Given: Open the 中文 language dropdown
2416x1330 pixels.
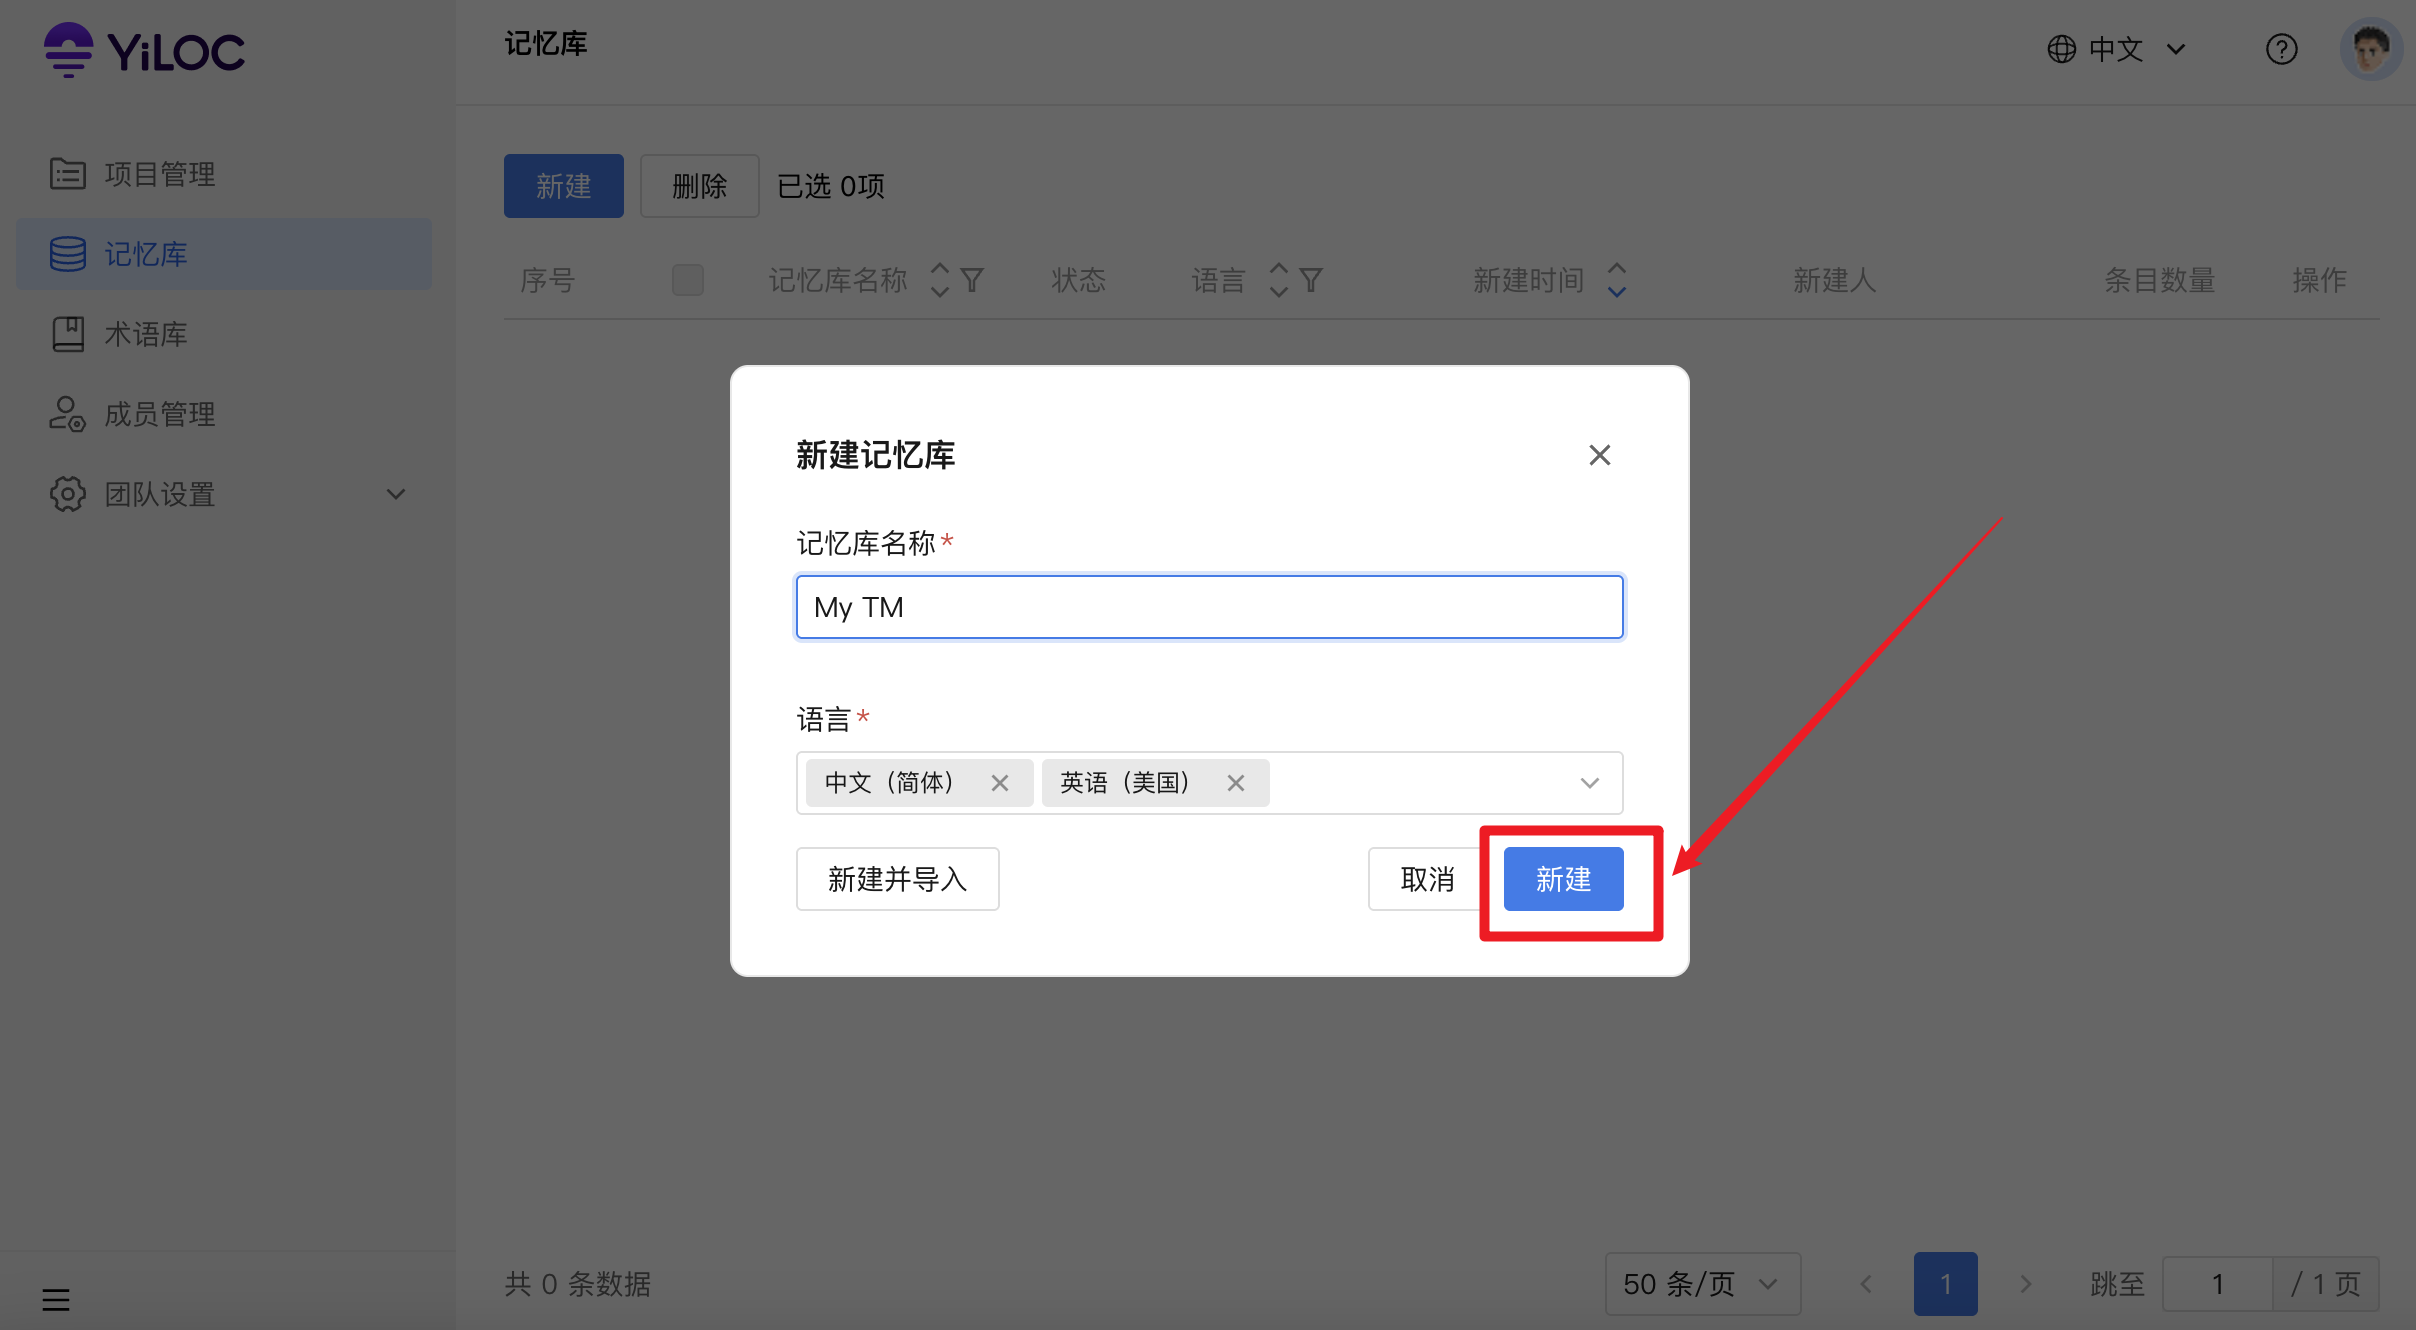Looking at the screenshot, I should (2116, 49).
